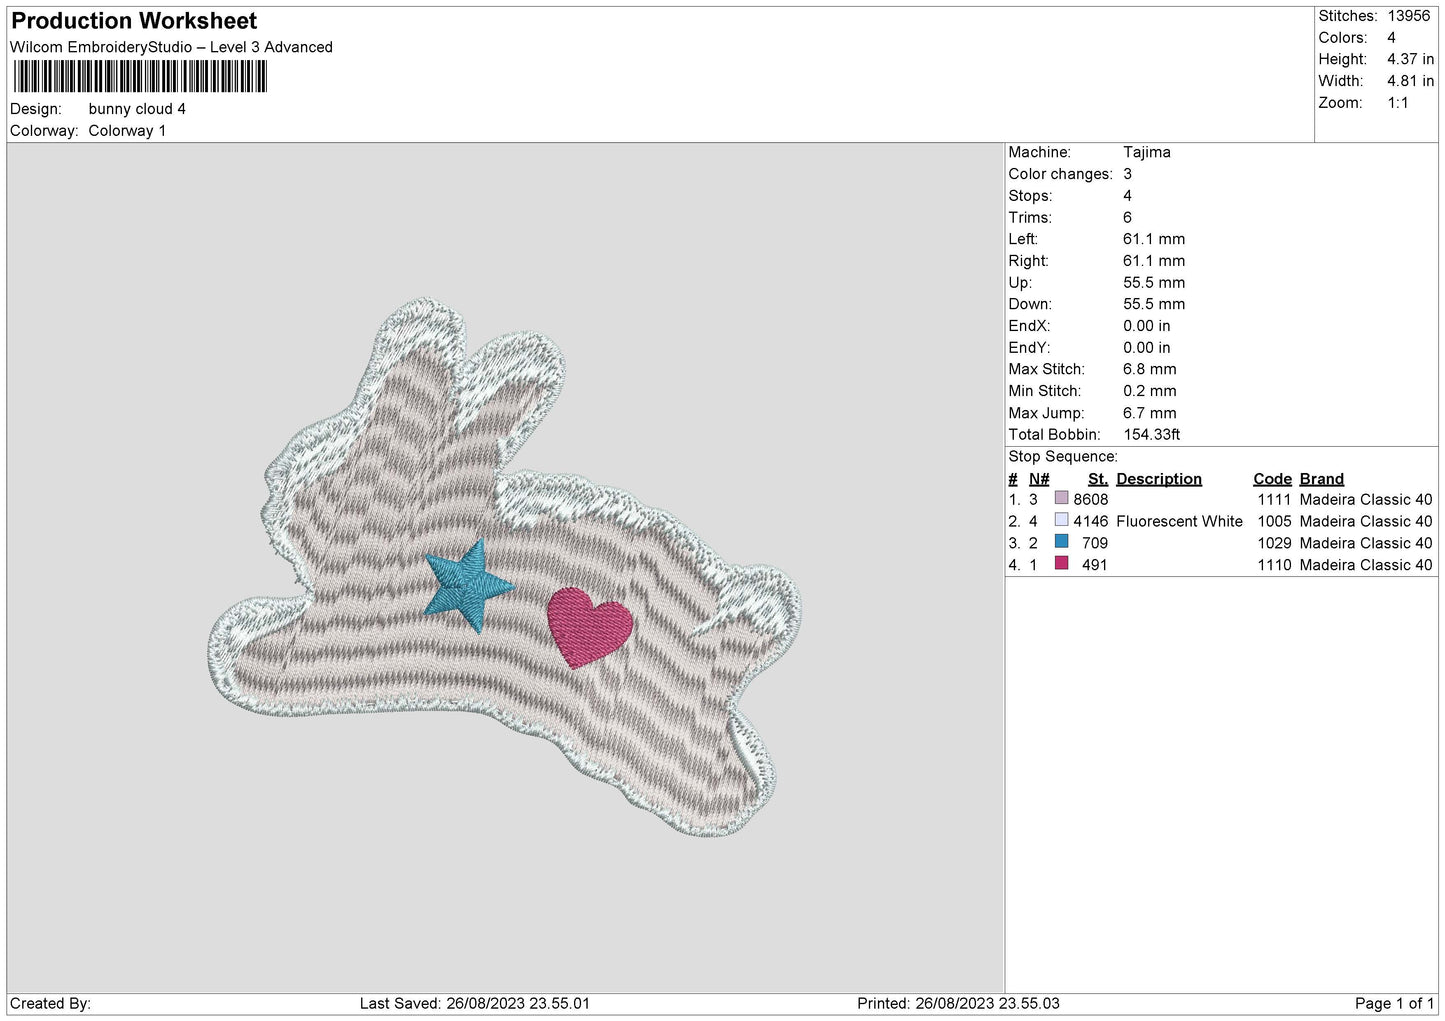The image size is (1445, 1021).
Task: Click the machine value 'Tajima'
Action: 1146,152
